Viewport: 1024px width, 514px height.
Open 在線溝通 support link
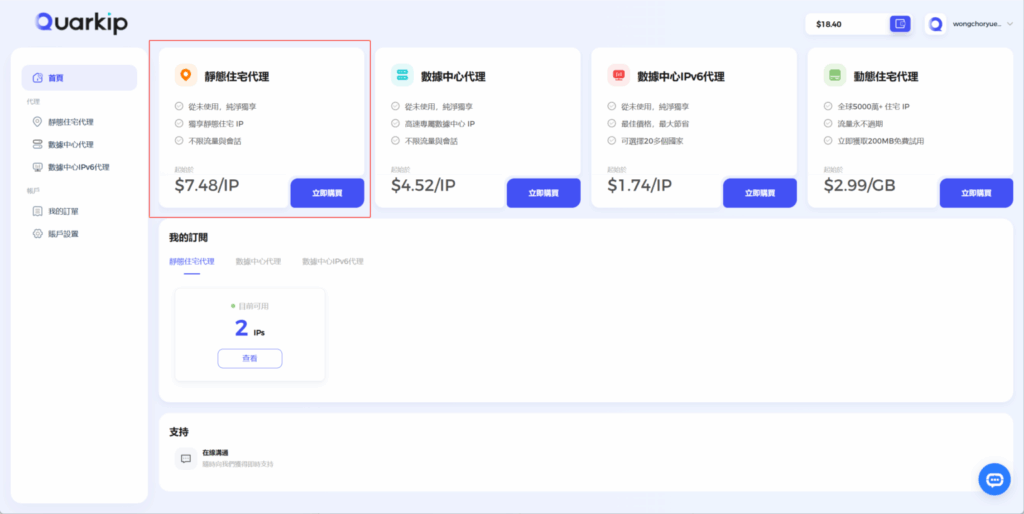point(216,453)
